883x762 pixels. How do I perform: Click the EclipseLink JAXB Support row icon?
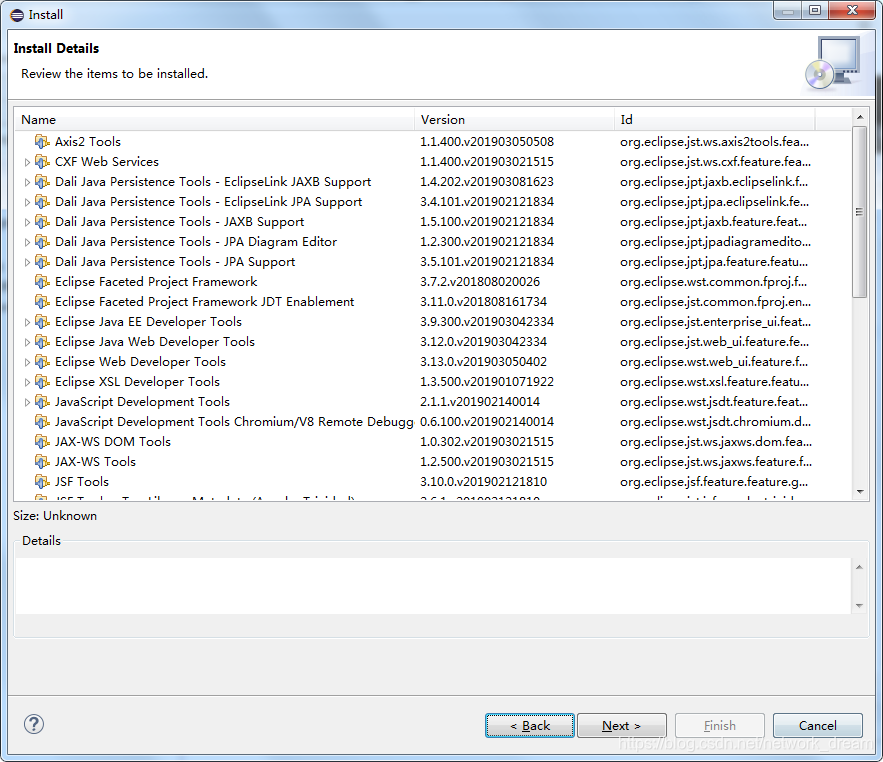click(42, 181)
